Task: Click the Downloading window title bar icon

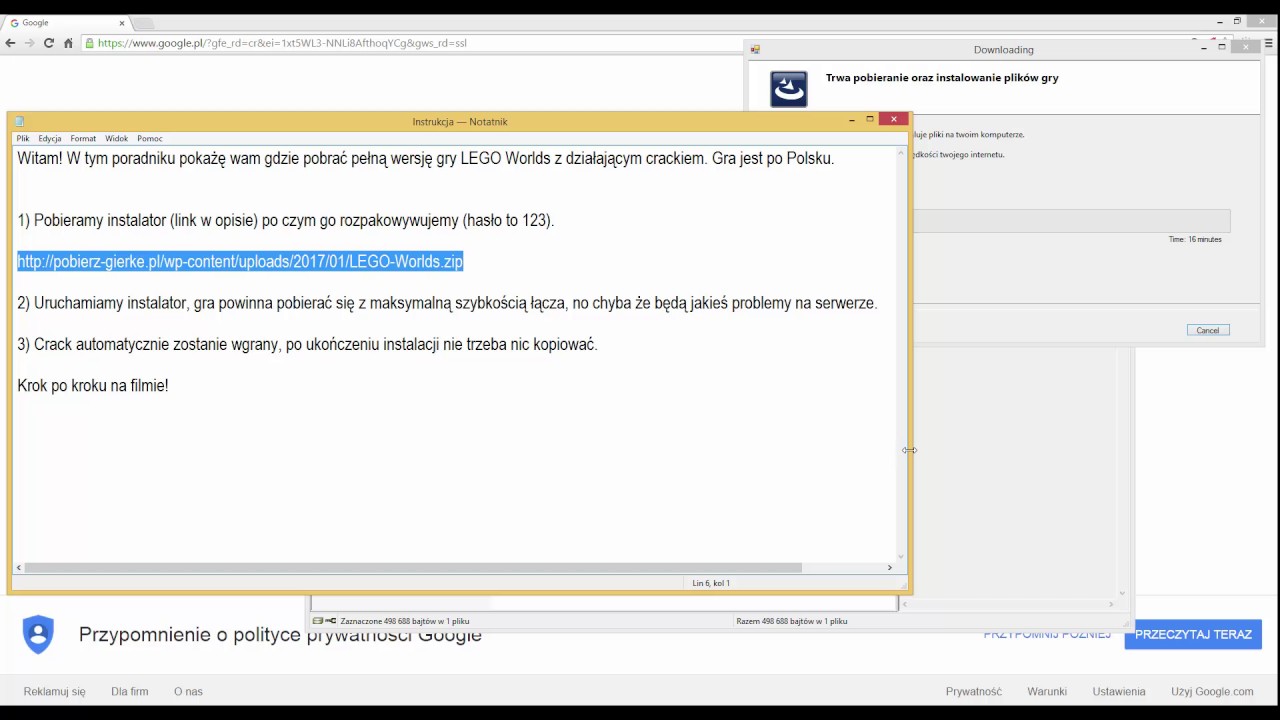Action: point(755,49)
